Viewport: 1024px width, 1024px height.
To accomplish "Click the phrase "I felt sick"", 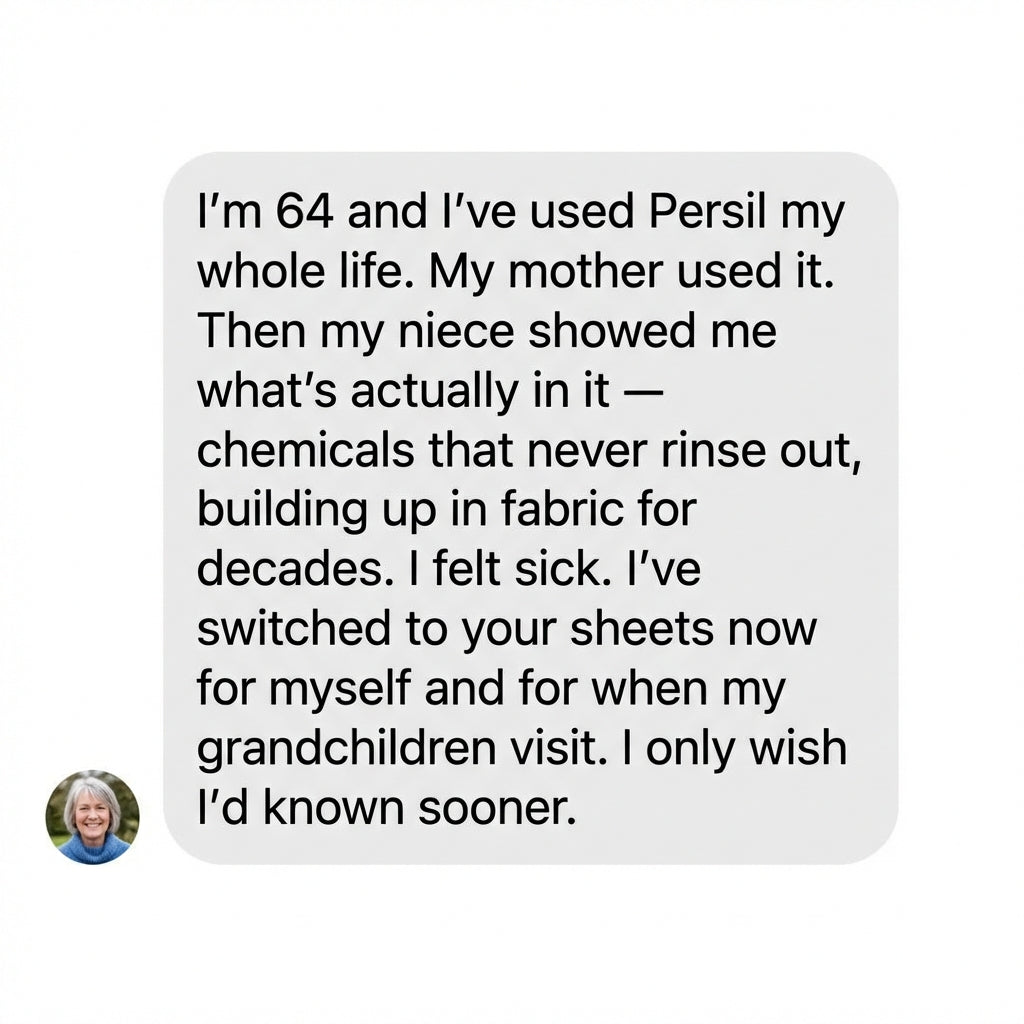I will tap(509, 567).
